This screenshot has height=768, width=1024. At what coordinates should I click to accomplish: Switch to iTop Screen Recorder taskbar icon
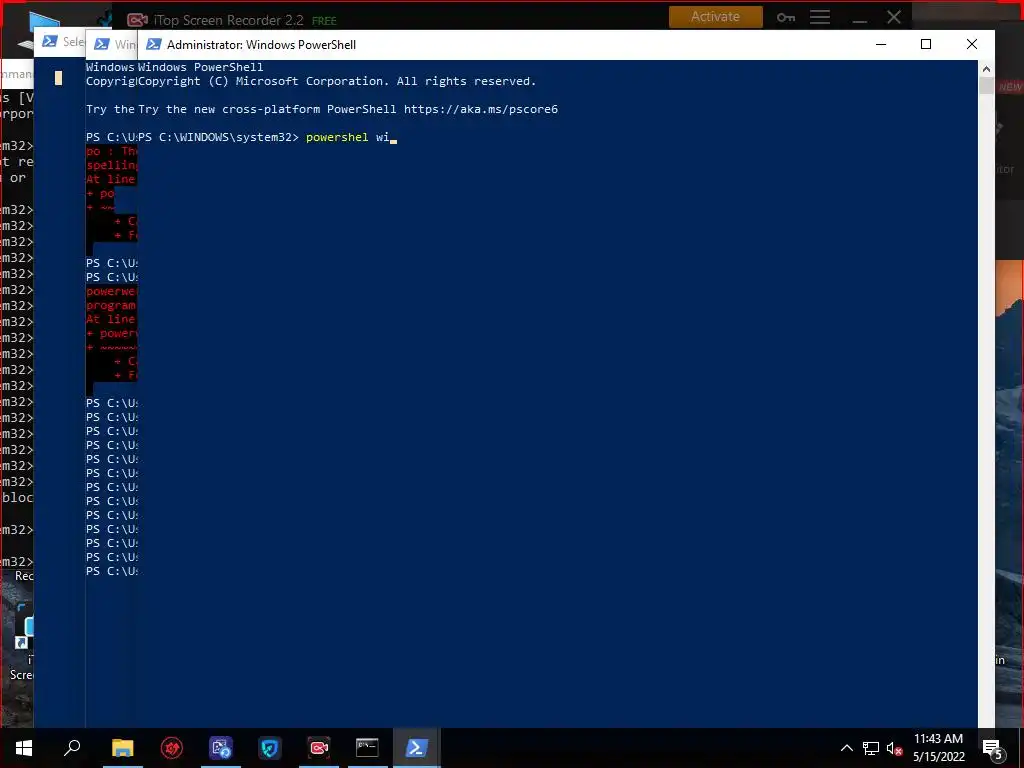tap(319, 748)
